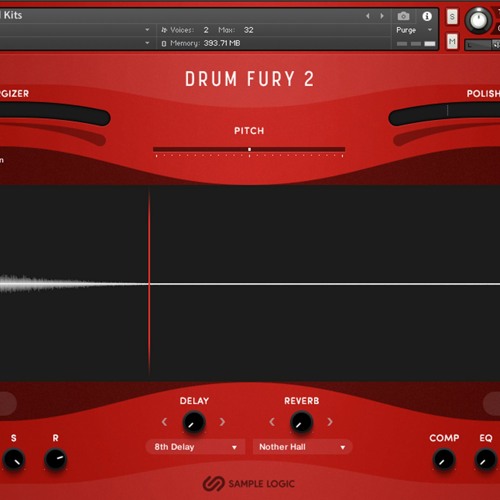Click the camera snapshot icon
The height and width of the screenshot is (500, 500).
coord(403,16)
